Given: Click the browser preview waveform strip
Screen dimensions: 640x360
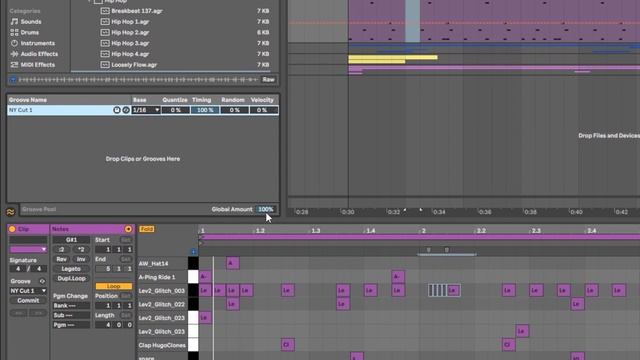Looking at the screenshot, I should point(138,80).
